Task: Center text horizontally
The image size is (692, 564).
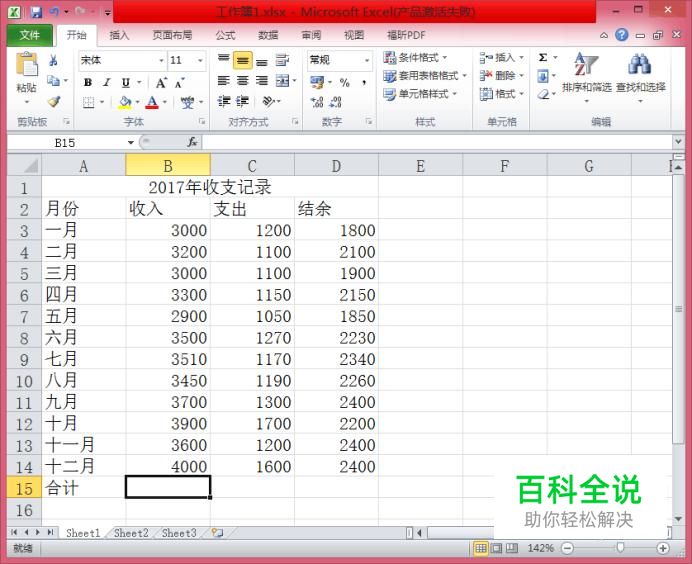Action: click(243, 81)
